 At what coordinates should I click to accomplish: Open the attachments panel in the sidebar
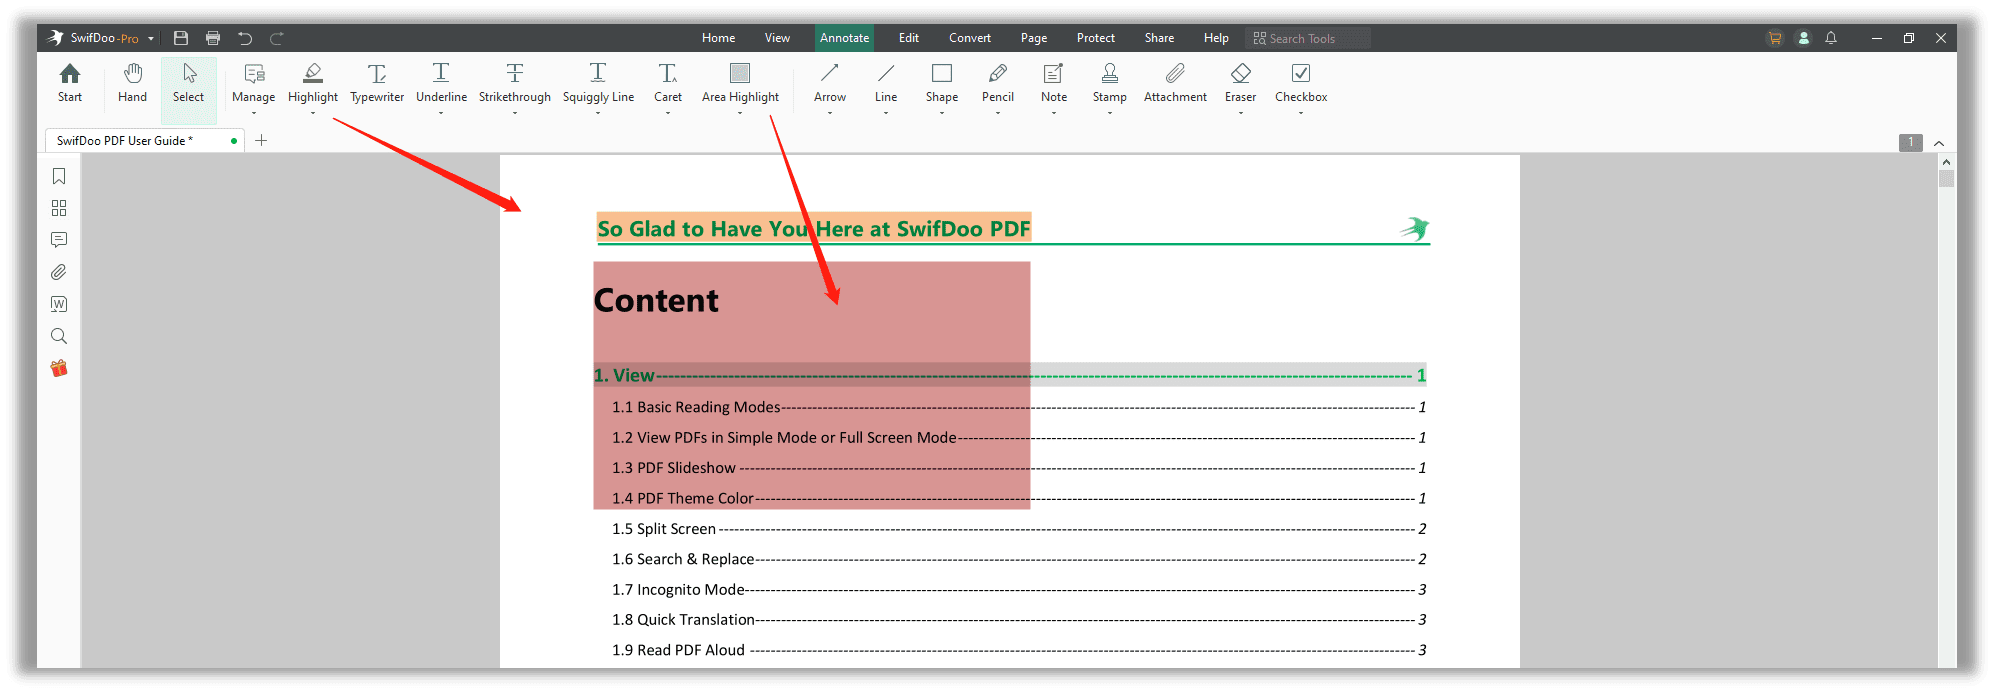pyautogui.click(x=59, y=272)
